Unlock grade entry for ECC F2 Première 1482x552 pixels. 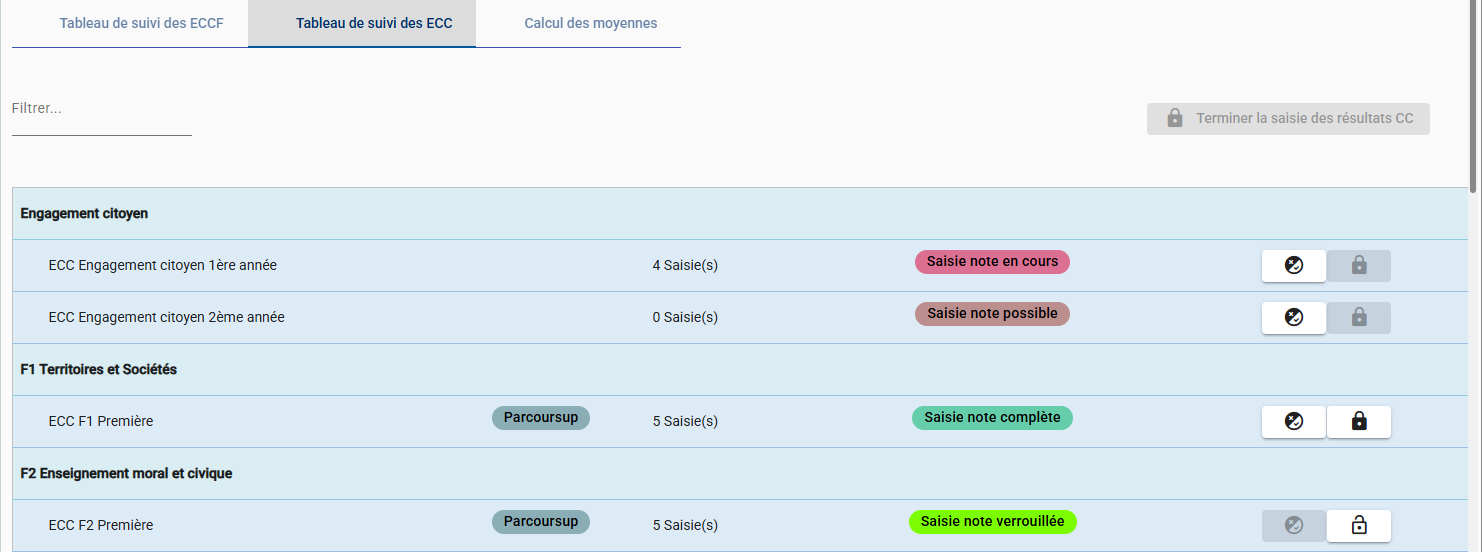click(1359, 525)
